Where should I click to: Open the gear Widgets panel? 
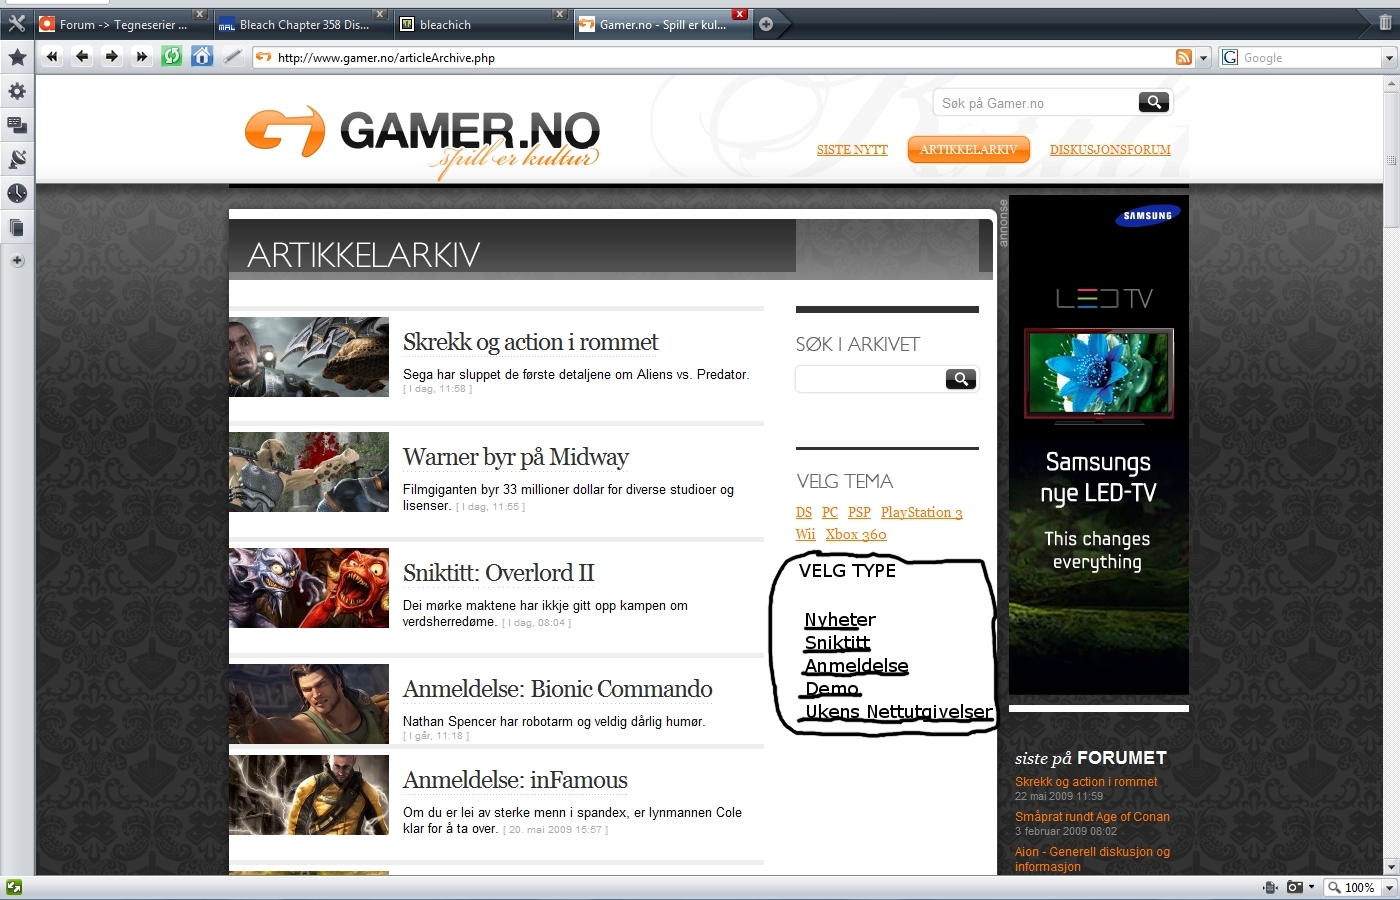click(17, 91)
